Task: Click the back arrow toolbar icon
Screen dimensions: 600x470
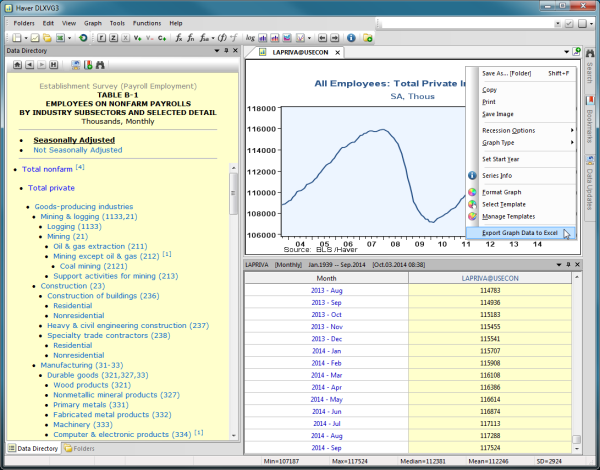Action: (323, 38)
